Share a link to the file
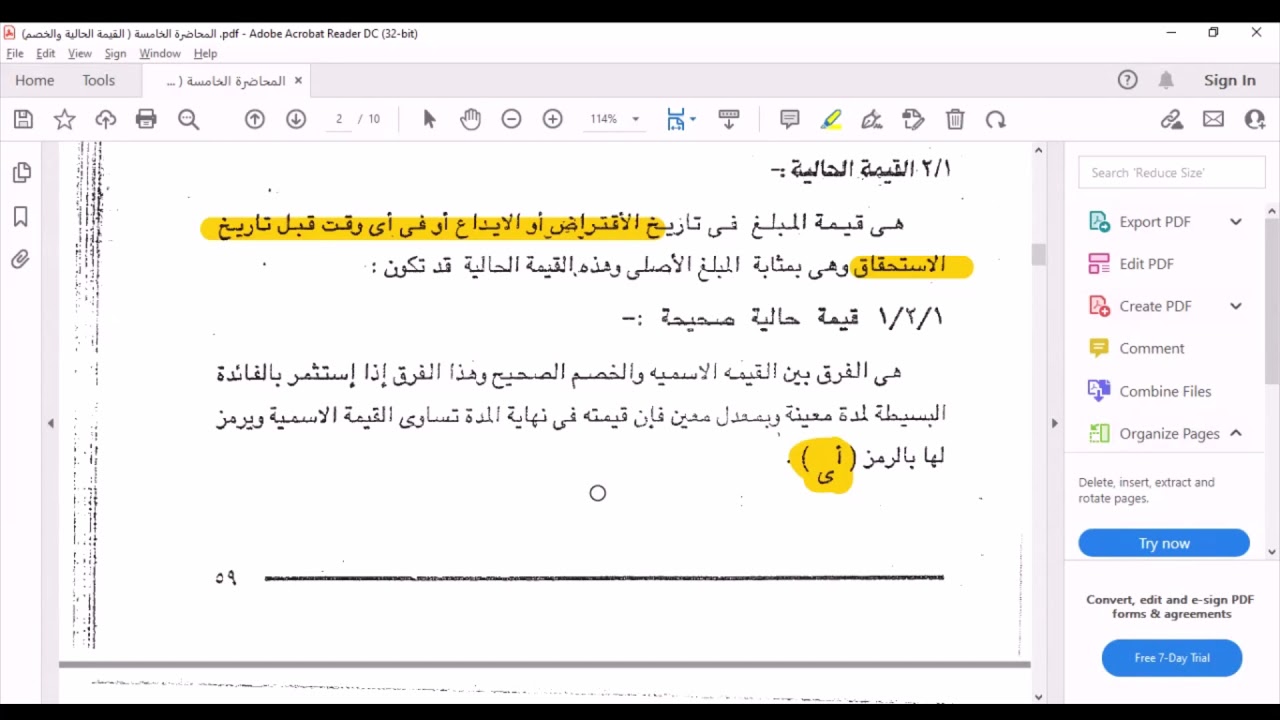This screenshot has width=1280, height=720. 1172,119
